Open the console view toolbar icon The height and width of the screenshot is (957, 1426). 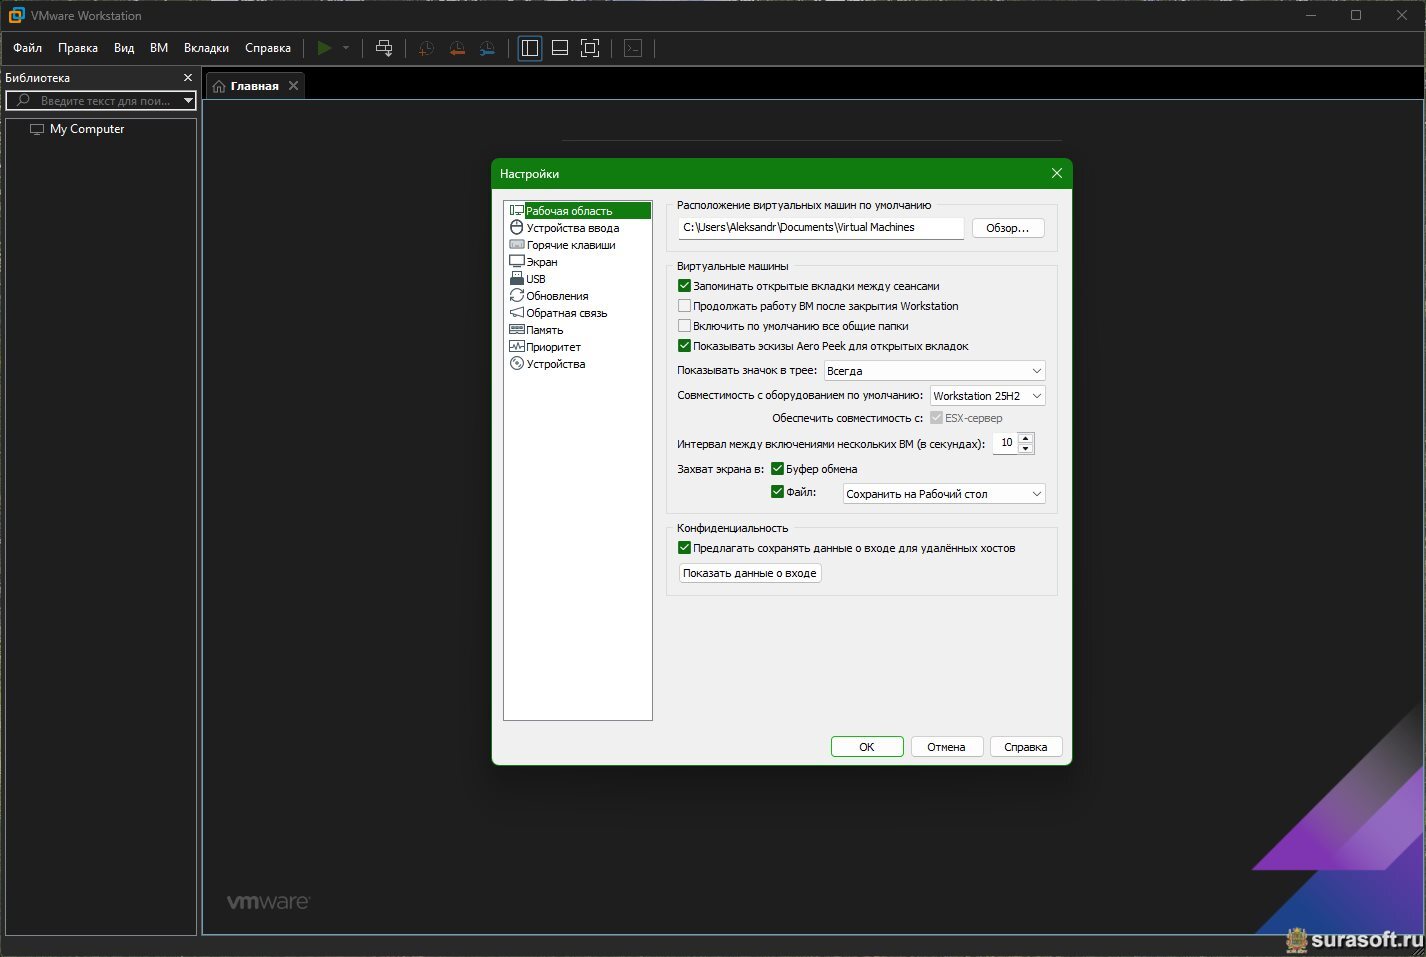[x=633, y=48]
